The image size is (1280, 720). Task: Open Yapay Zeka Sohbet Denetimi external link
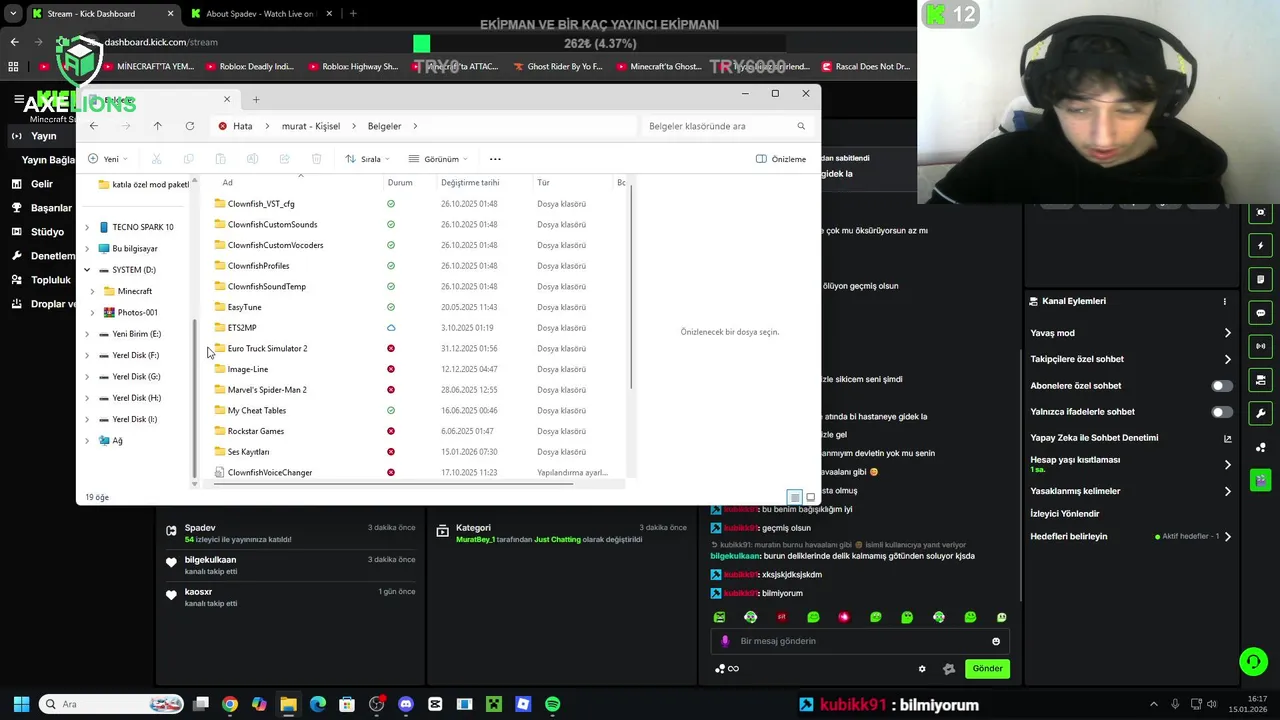pyautogui.click(x=1228, y=438)
